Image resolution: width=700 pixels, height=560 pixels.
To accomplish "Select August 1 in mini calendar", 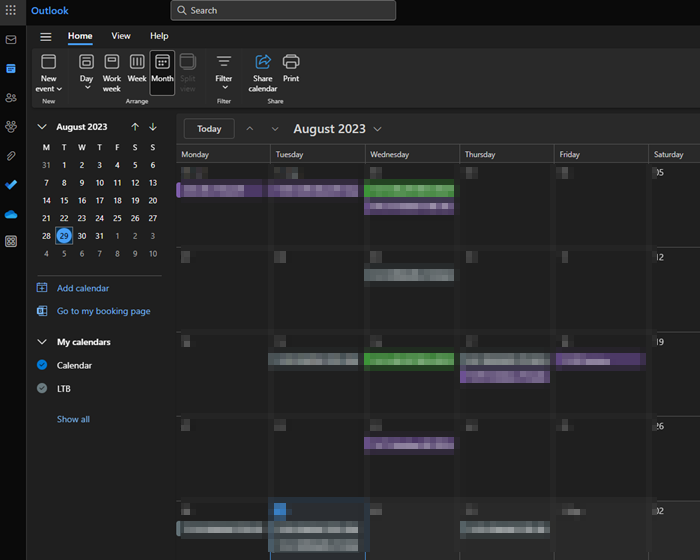I will (64, 165).
